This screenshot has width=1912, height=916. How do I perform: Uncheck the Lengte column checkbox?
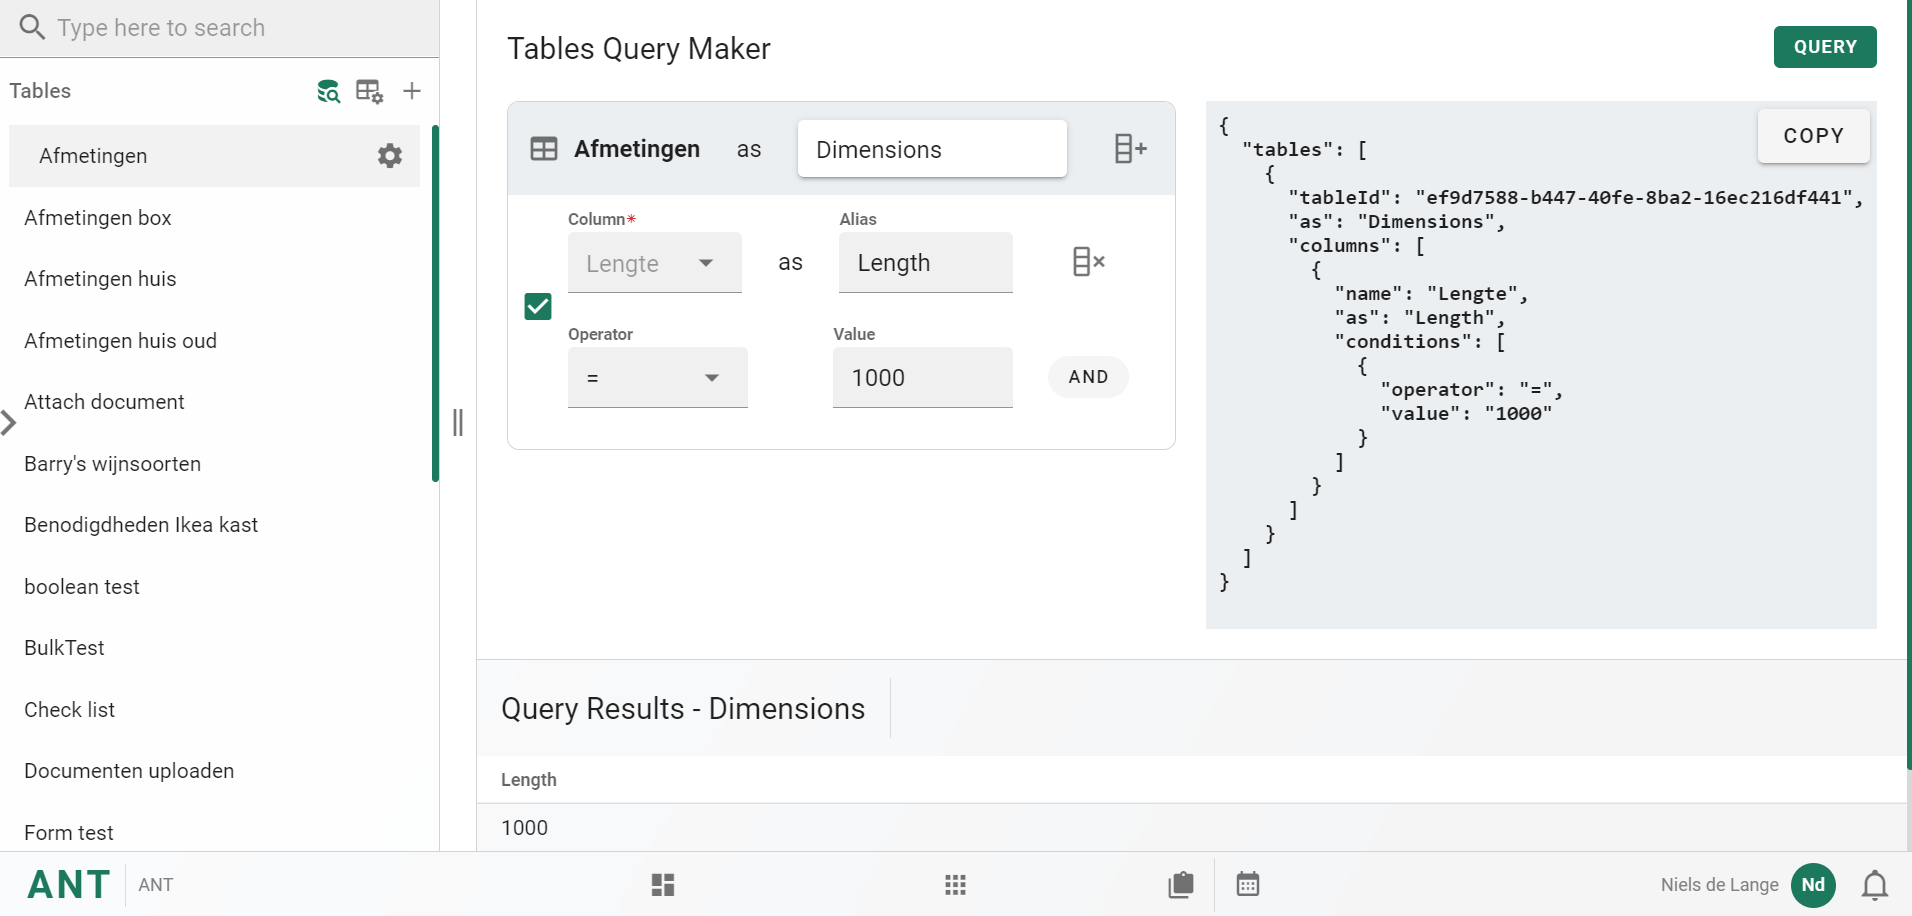pyautogui.click(x=538, y=306)
